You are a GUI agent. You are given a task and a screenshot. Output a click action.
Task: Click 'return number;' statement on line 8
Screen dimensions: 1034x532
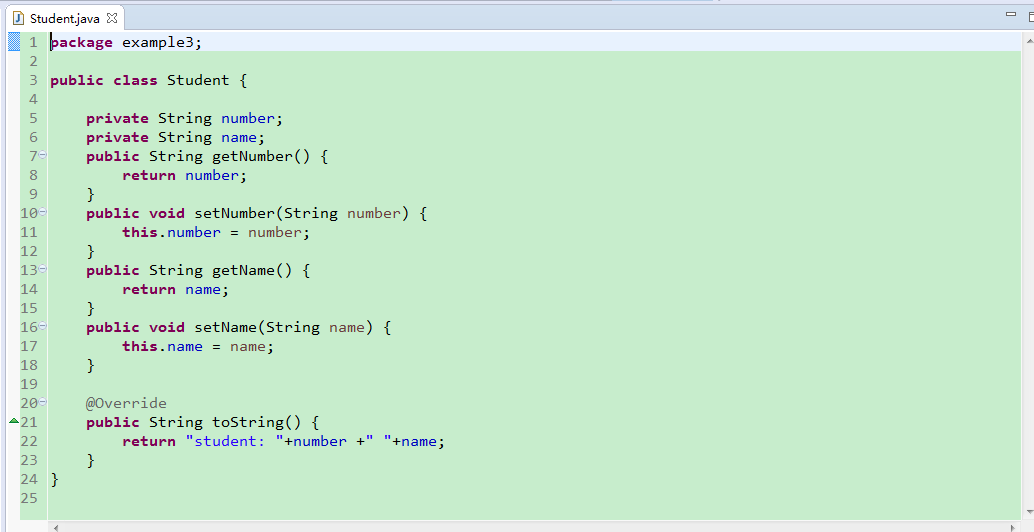click(x=185, y=175)
